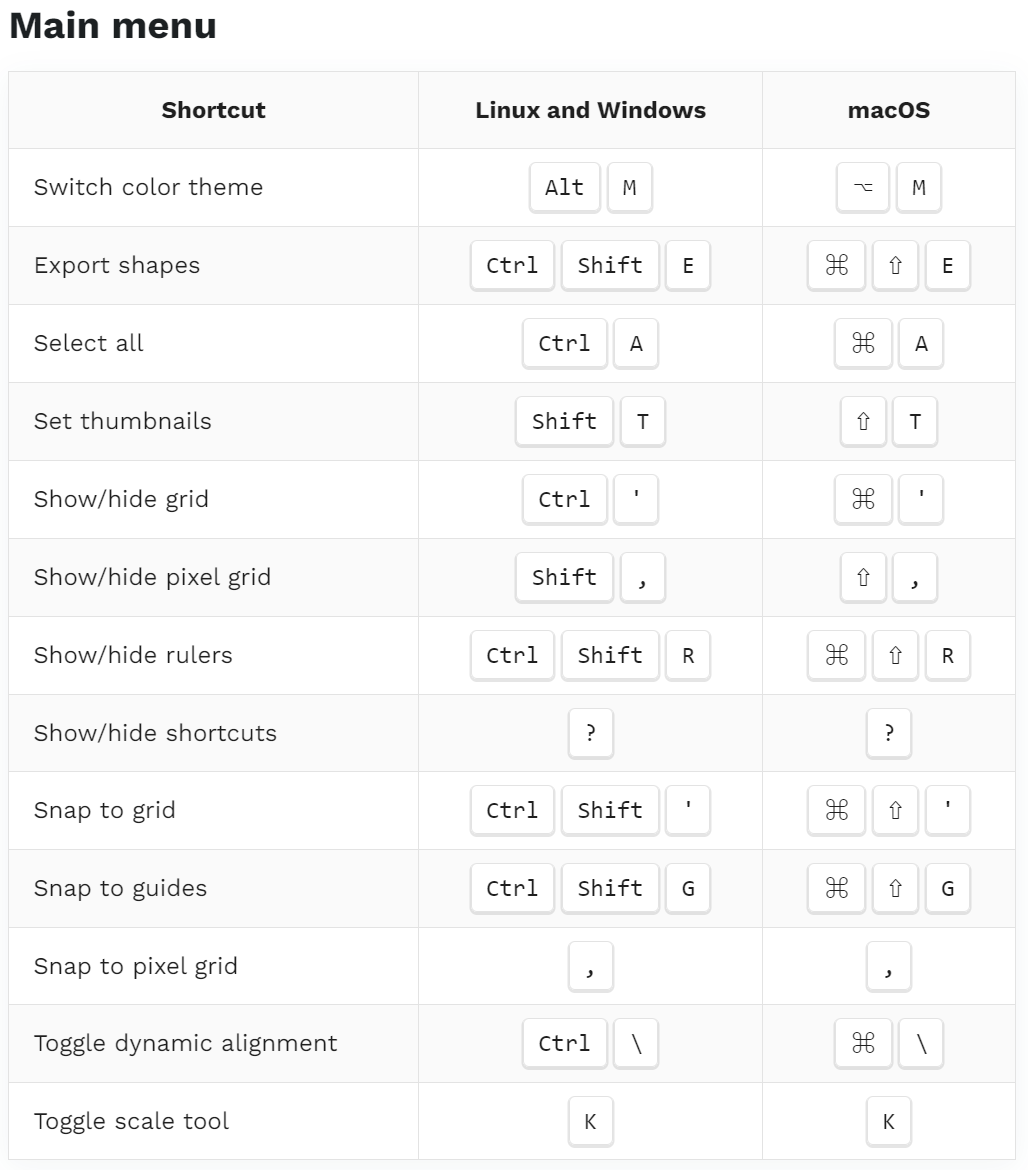Screen dimensions: 1028x1170
Task: Click the macOS column header
Action: [x=888, y=110]
